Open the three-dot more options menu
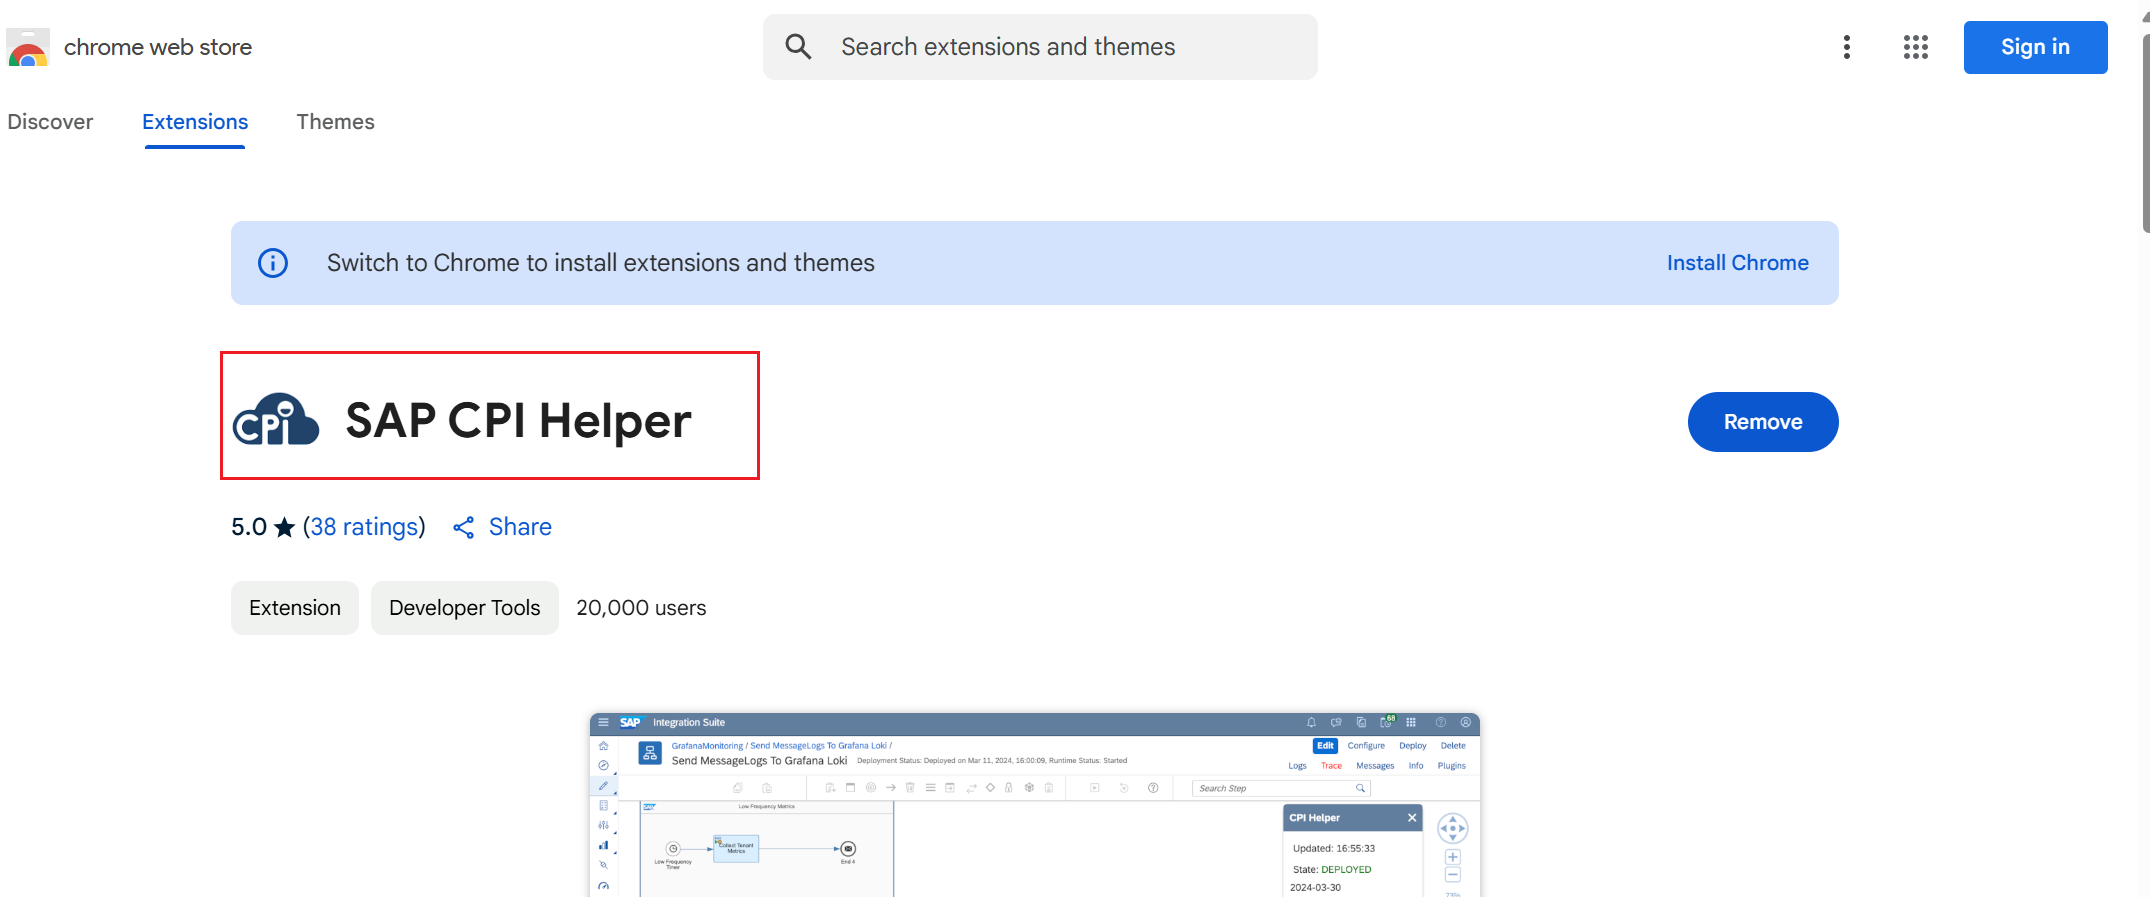Viewport: 2150px width, 897px height. [x=1846, y=47]
